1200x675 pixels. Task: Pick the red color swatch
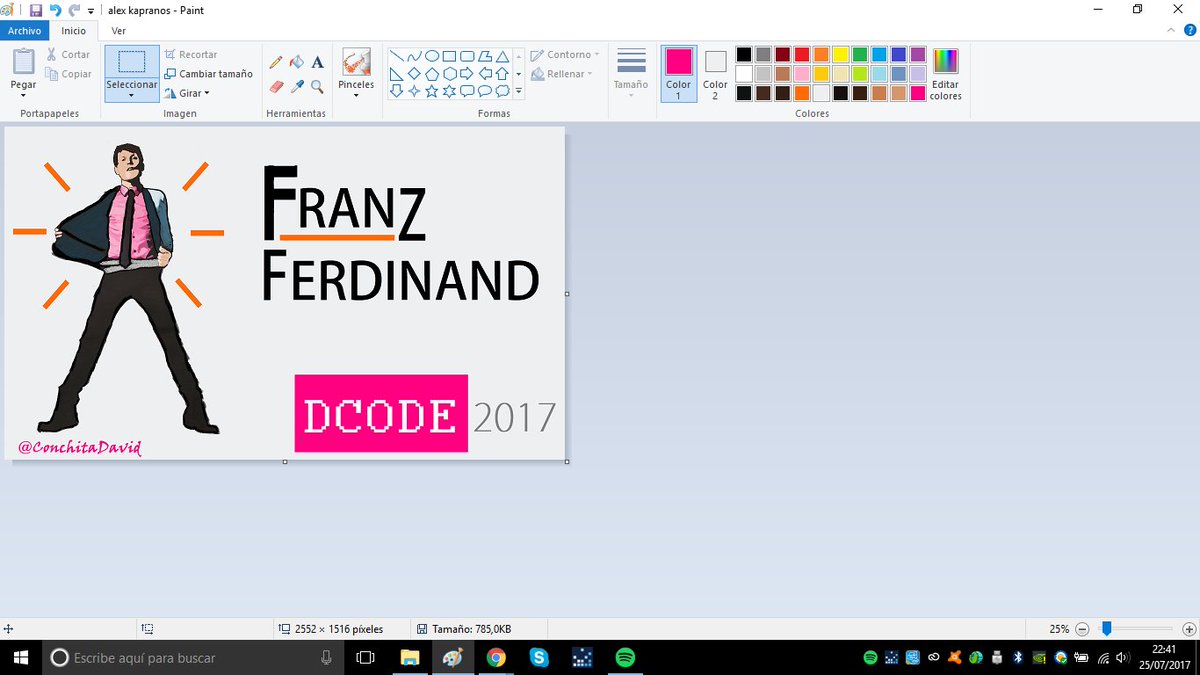(x=802, y=54)
